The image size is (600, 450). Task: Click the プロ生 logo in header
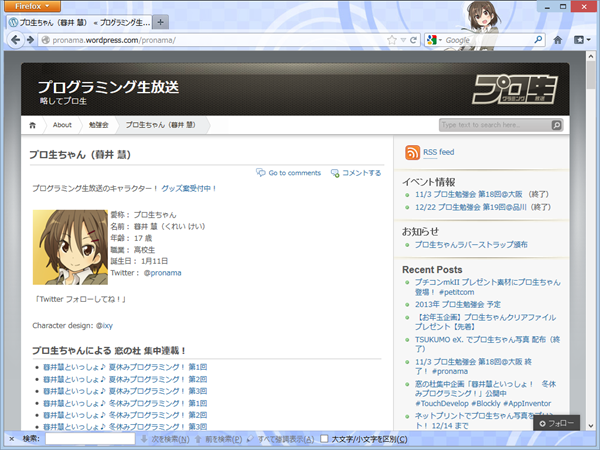click(515, 89)
